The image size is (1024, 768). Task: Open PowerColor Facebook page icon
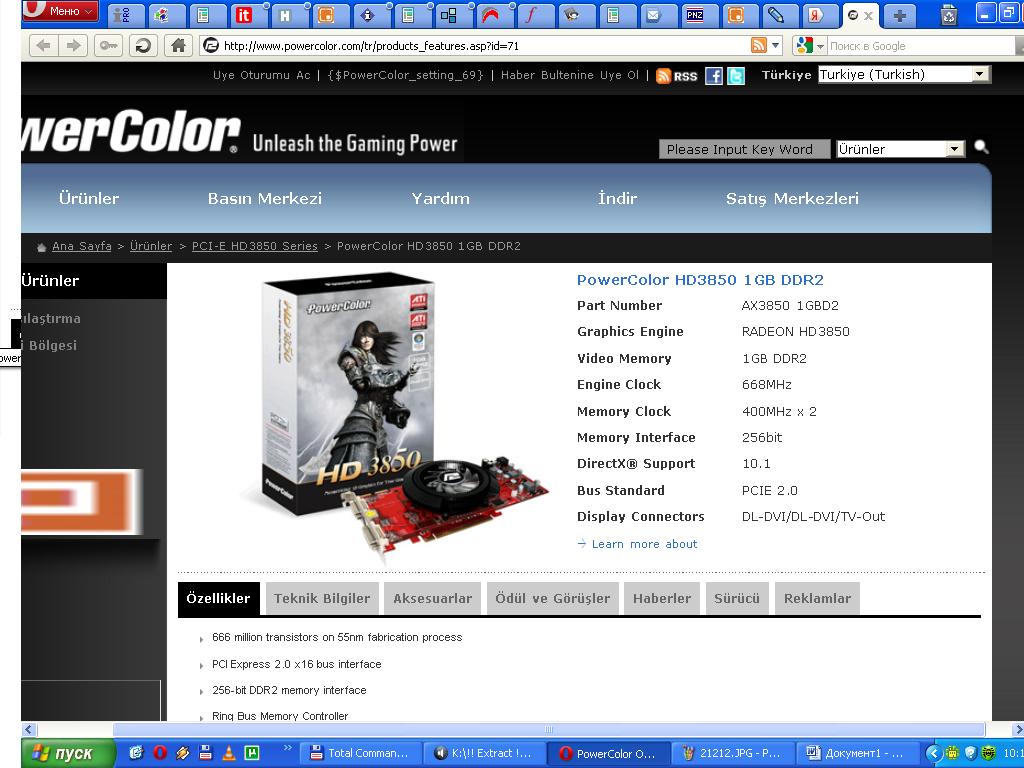coord(714,76)
